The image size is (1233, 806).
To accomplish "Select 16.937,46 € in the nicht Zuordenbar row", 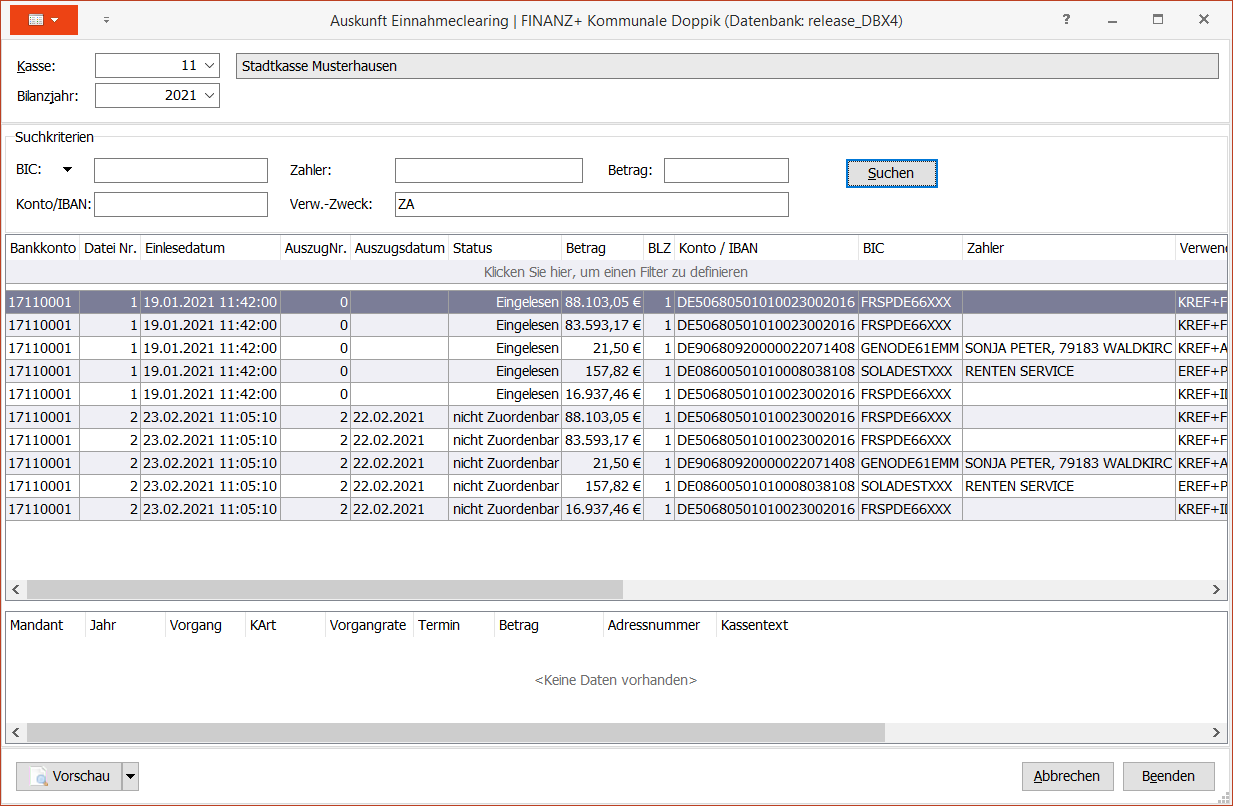I will [602, 509].
